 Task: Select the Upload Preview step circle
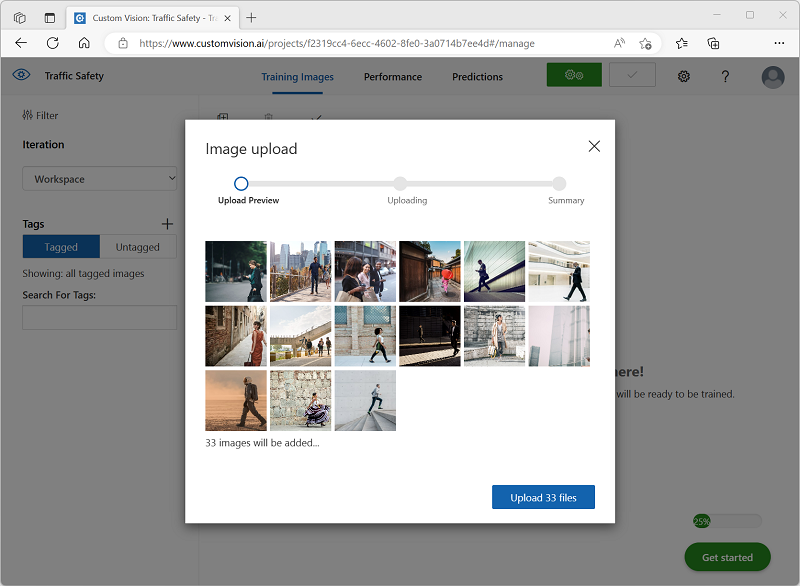(241, 184)
